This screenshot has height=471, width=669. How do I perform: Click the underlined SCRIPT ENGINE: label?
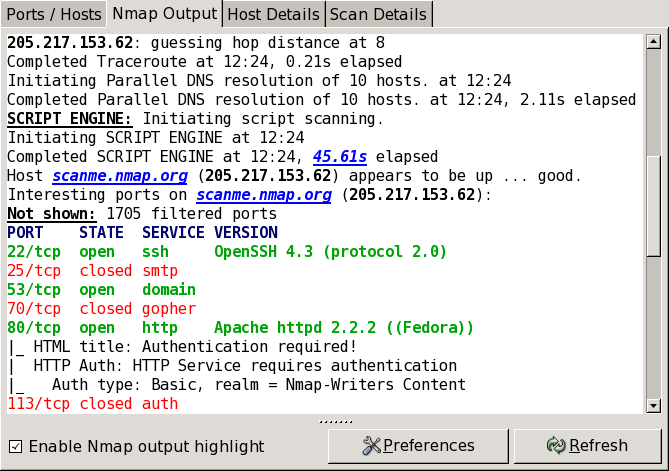point(69,119)
